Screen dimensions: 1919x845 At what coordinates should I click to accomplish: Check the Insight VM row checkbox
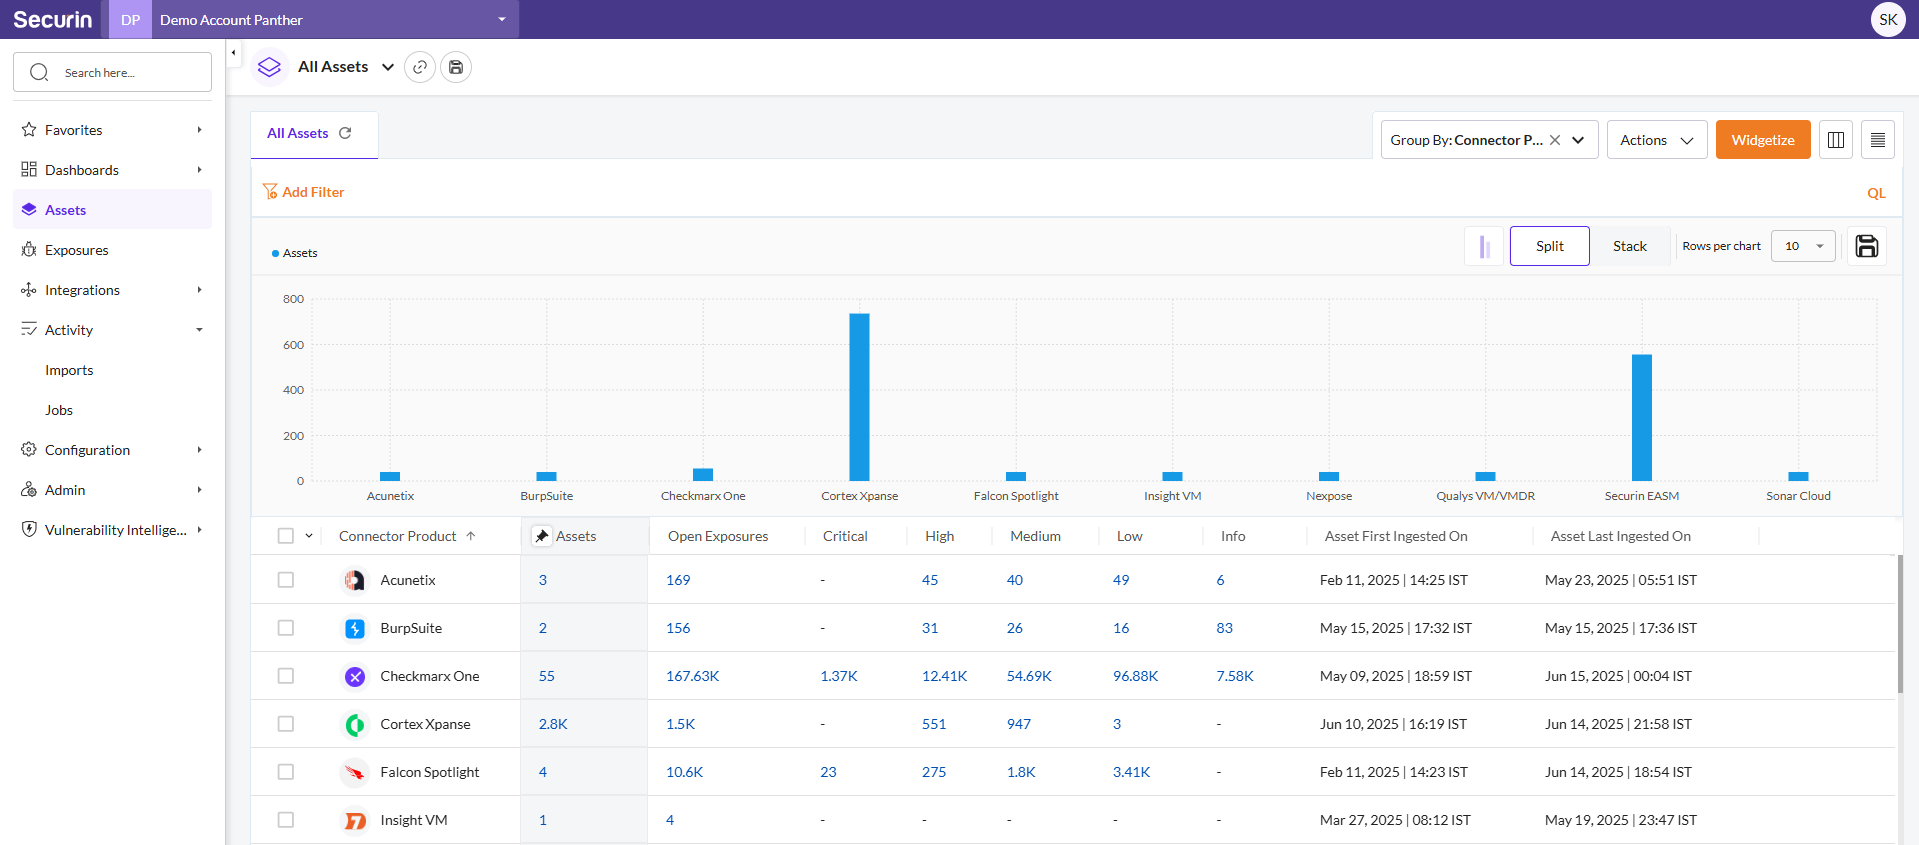tap(286, 820)
